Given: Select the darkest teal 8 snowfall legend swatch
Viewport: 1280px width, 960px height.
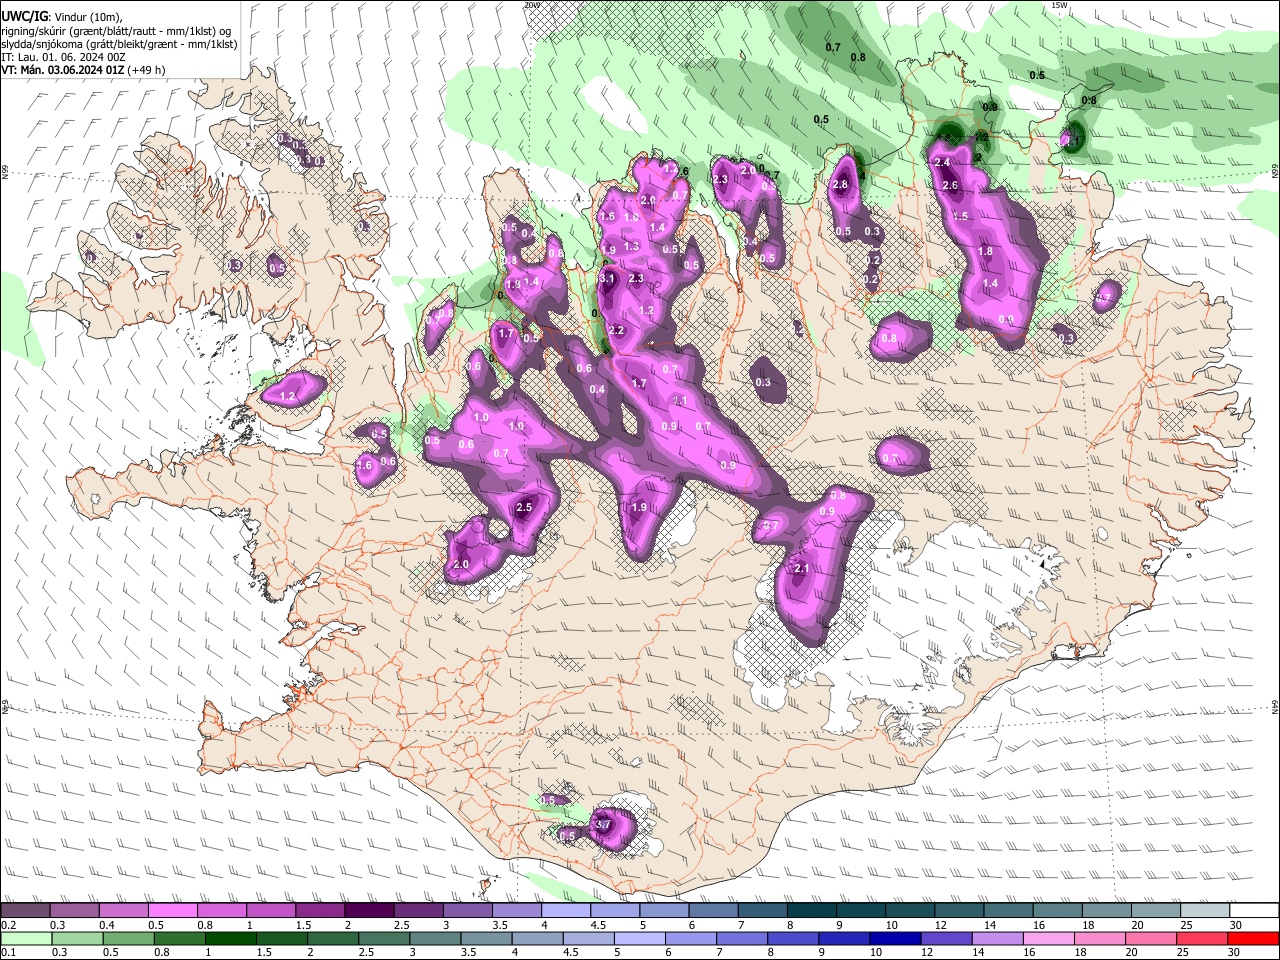Looking at the screenshot, I should coord(812,911).
